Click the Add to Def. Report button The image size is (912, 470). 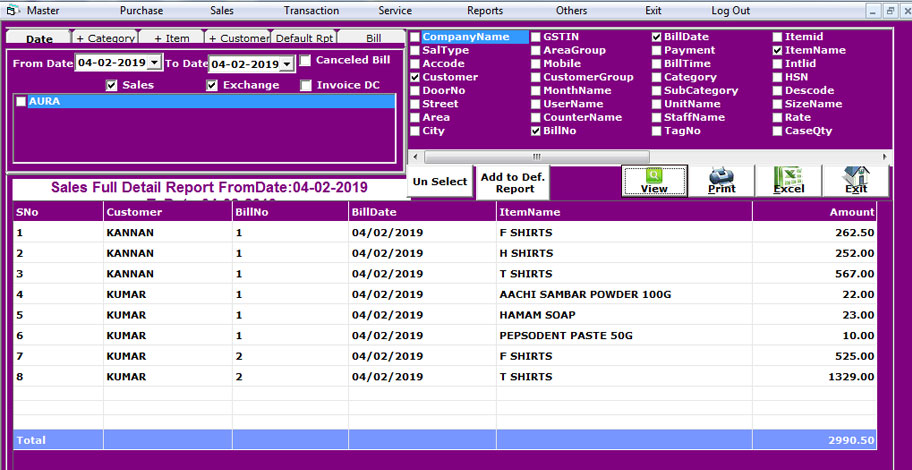[512, 183]
